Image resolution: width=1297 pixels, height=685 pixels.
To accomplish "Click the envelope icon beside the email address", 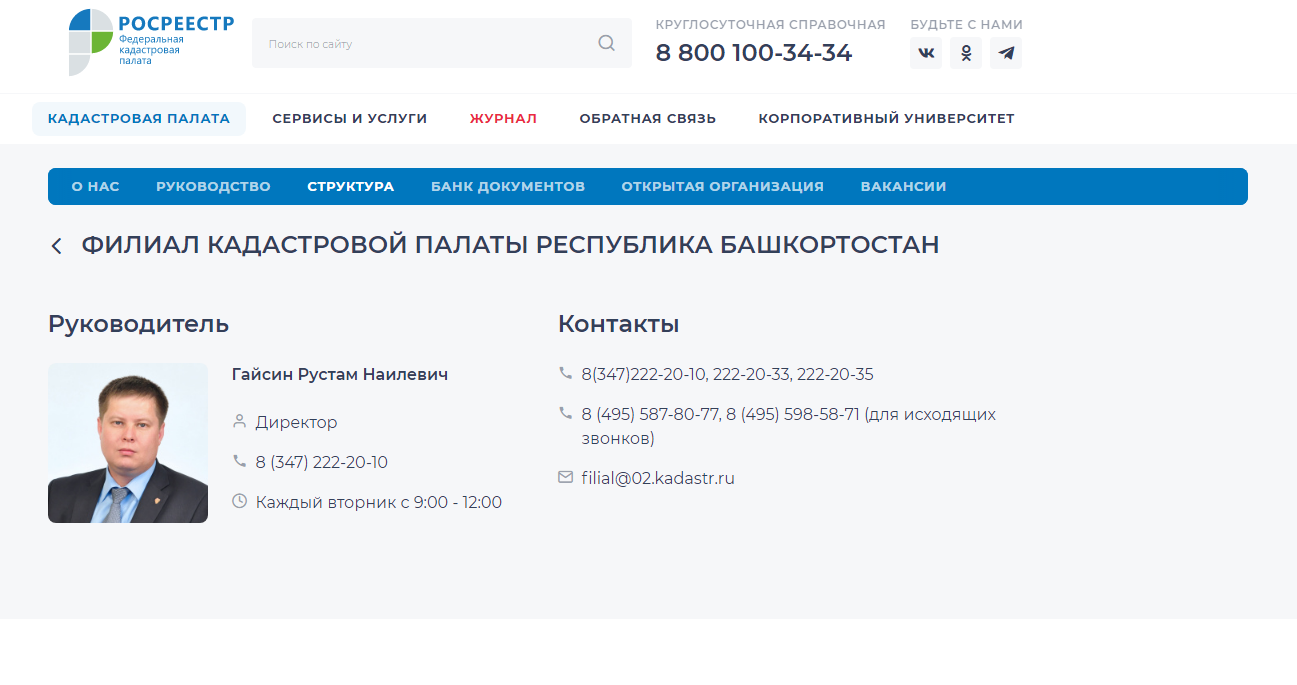I will tap(566, 478).
